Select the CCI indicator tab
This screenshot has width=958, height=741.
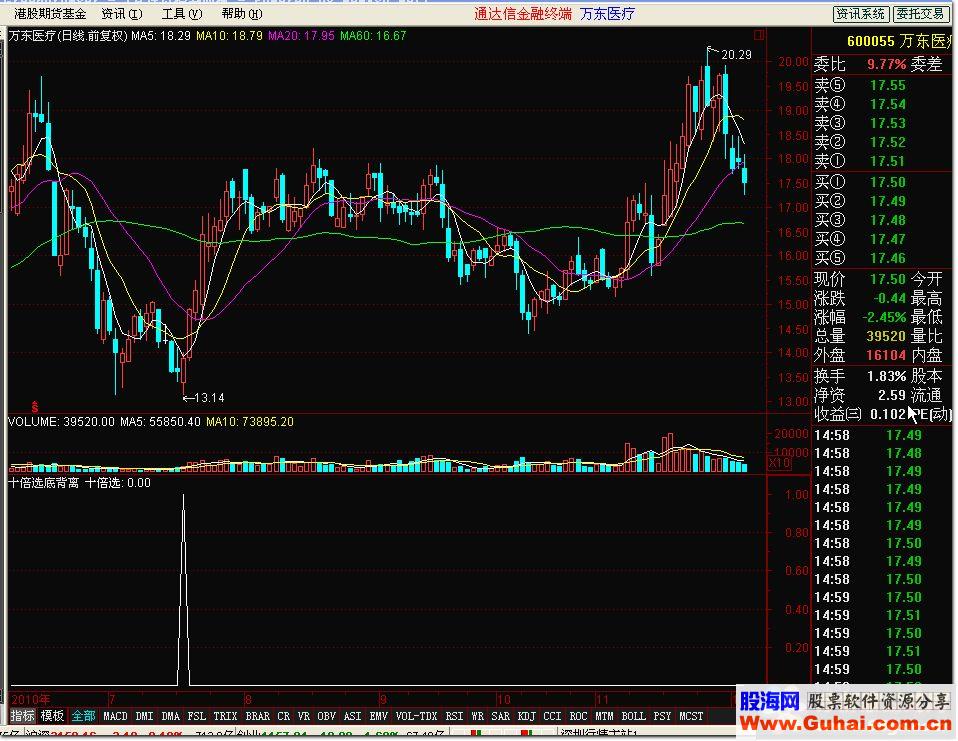pos(552,716)
